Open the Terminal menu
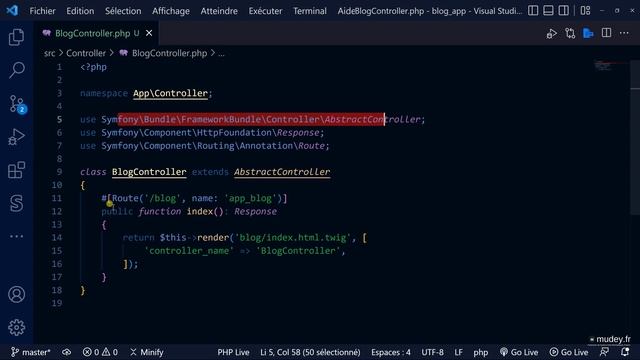The image size is (640, 360). [x=309, y=11]
